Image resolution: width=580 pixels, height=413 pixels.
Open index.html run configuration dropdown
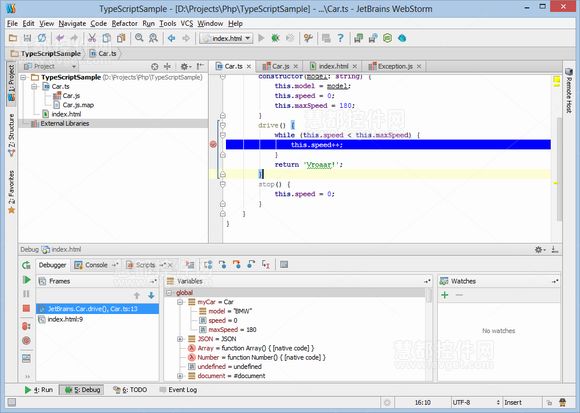(x=226, y=38)
